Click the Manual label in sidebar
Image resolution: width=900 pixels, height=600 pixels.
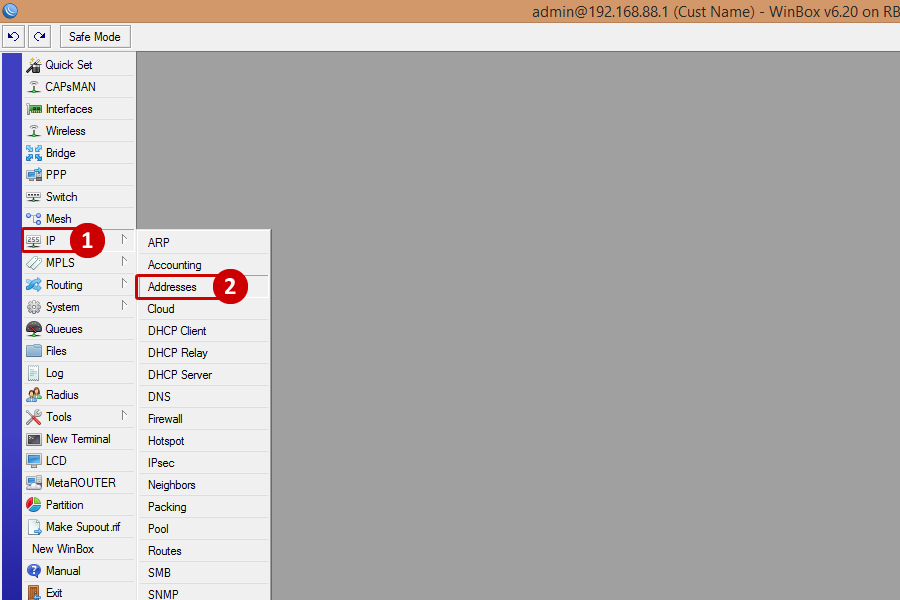click(63, 571)
